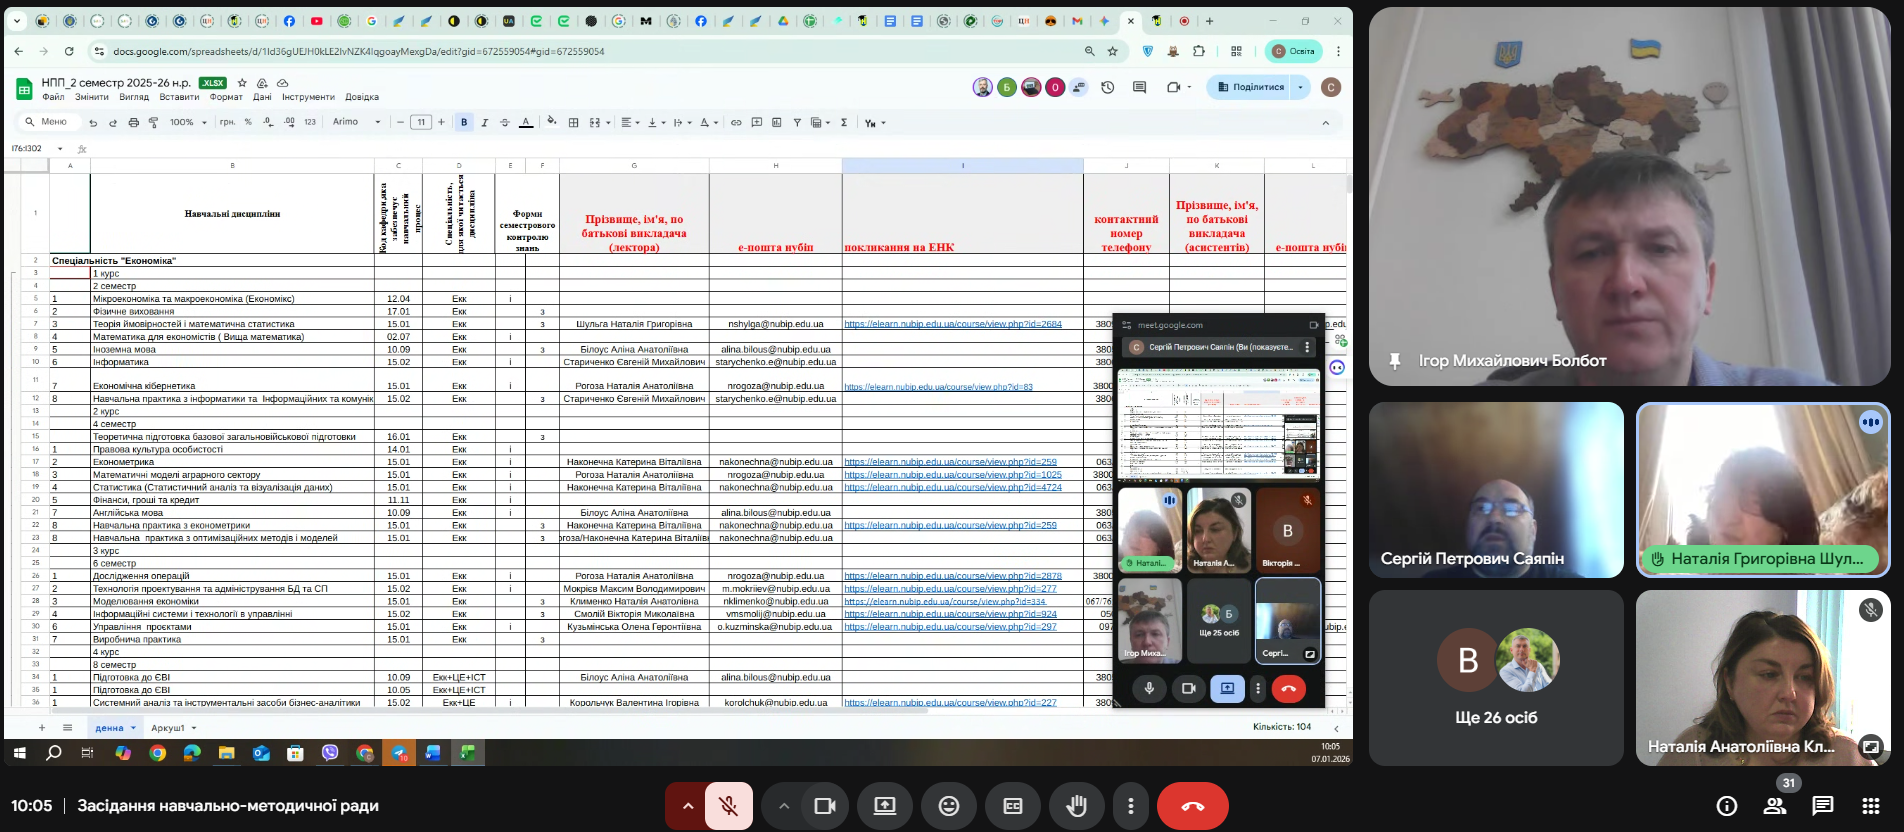Image resolution: width=1904 pixels, height=832 pixels.
Task: Open the emoji reactions button
Action: coord(948,806)
